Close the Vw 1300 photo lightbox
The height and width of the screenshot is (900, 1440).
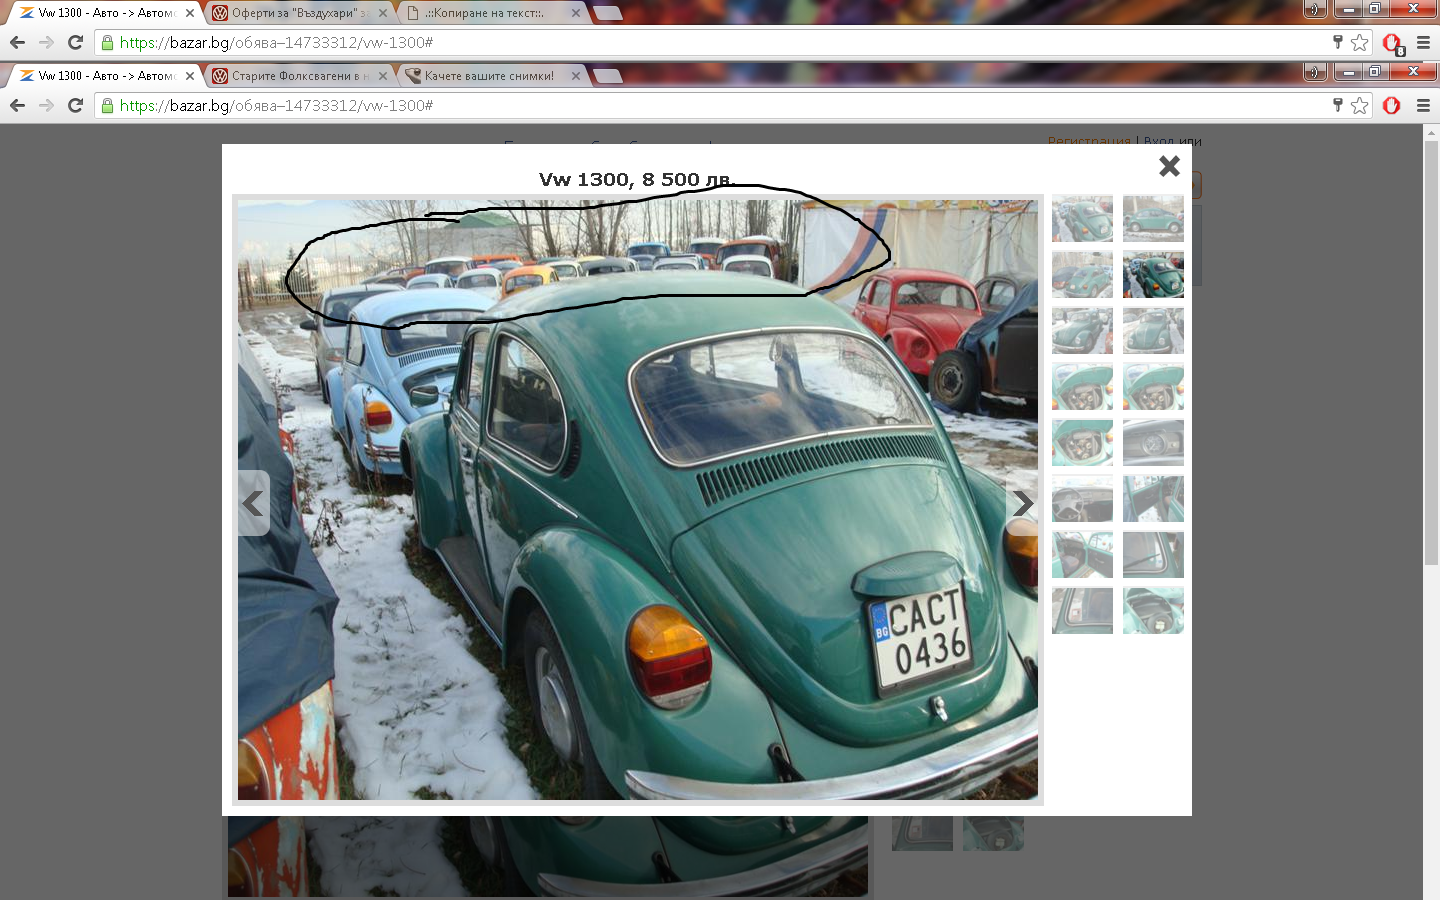coord(1169,166)
